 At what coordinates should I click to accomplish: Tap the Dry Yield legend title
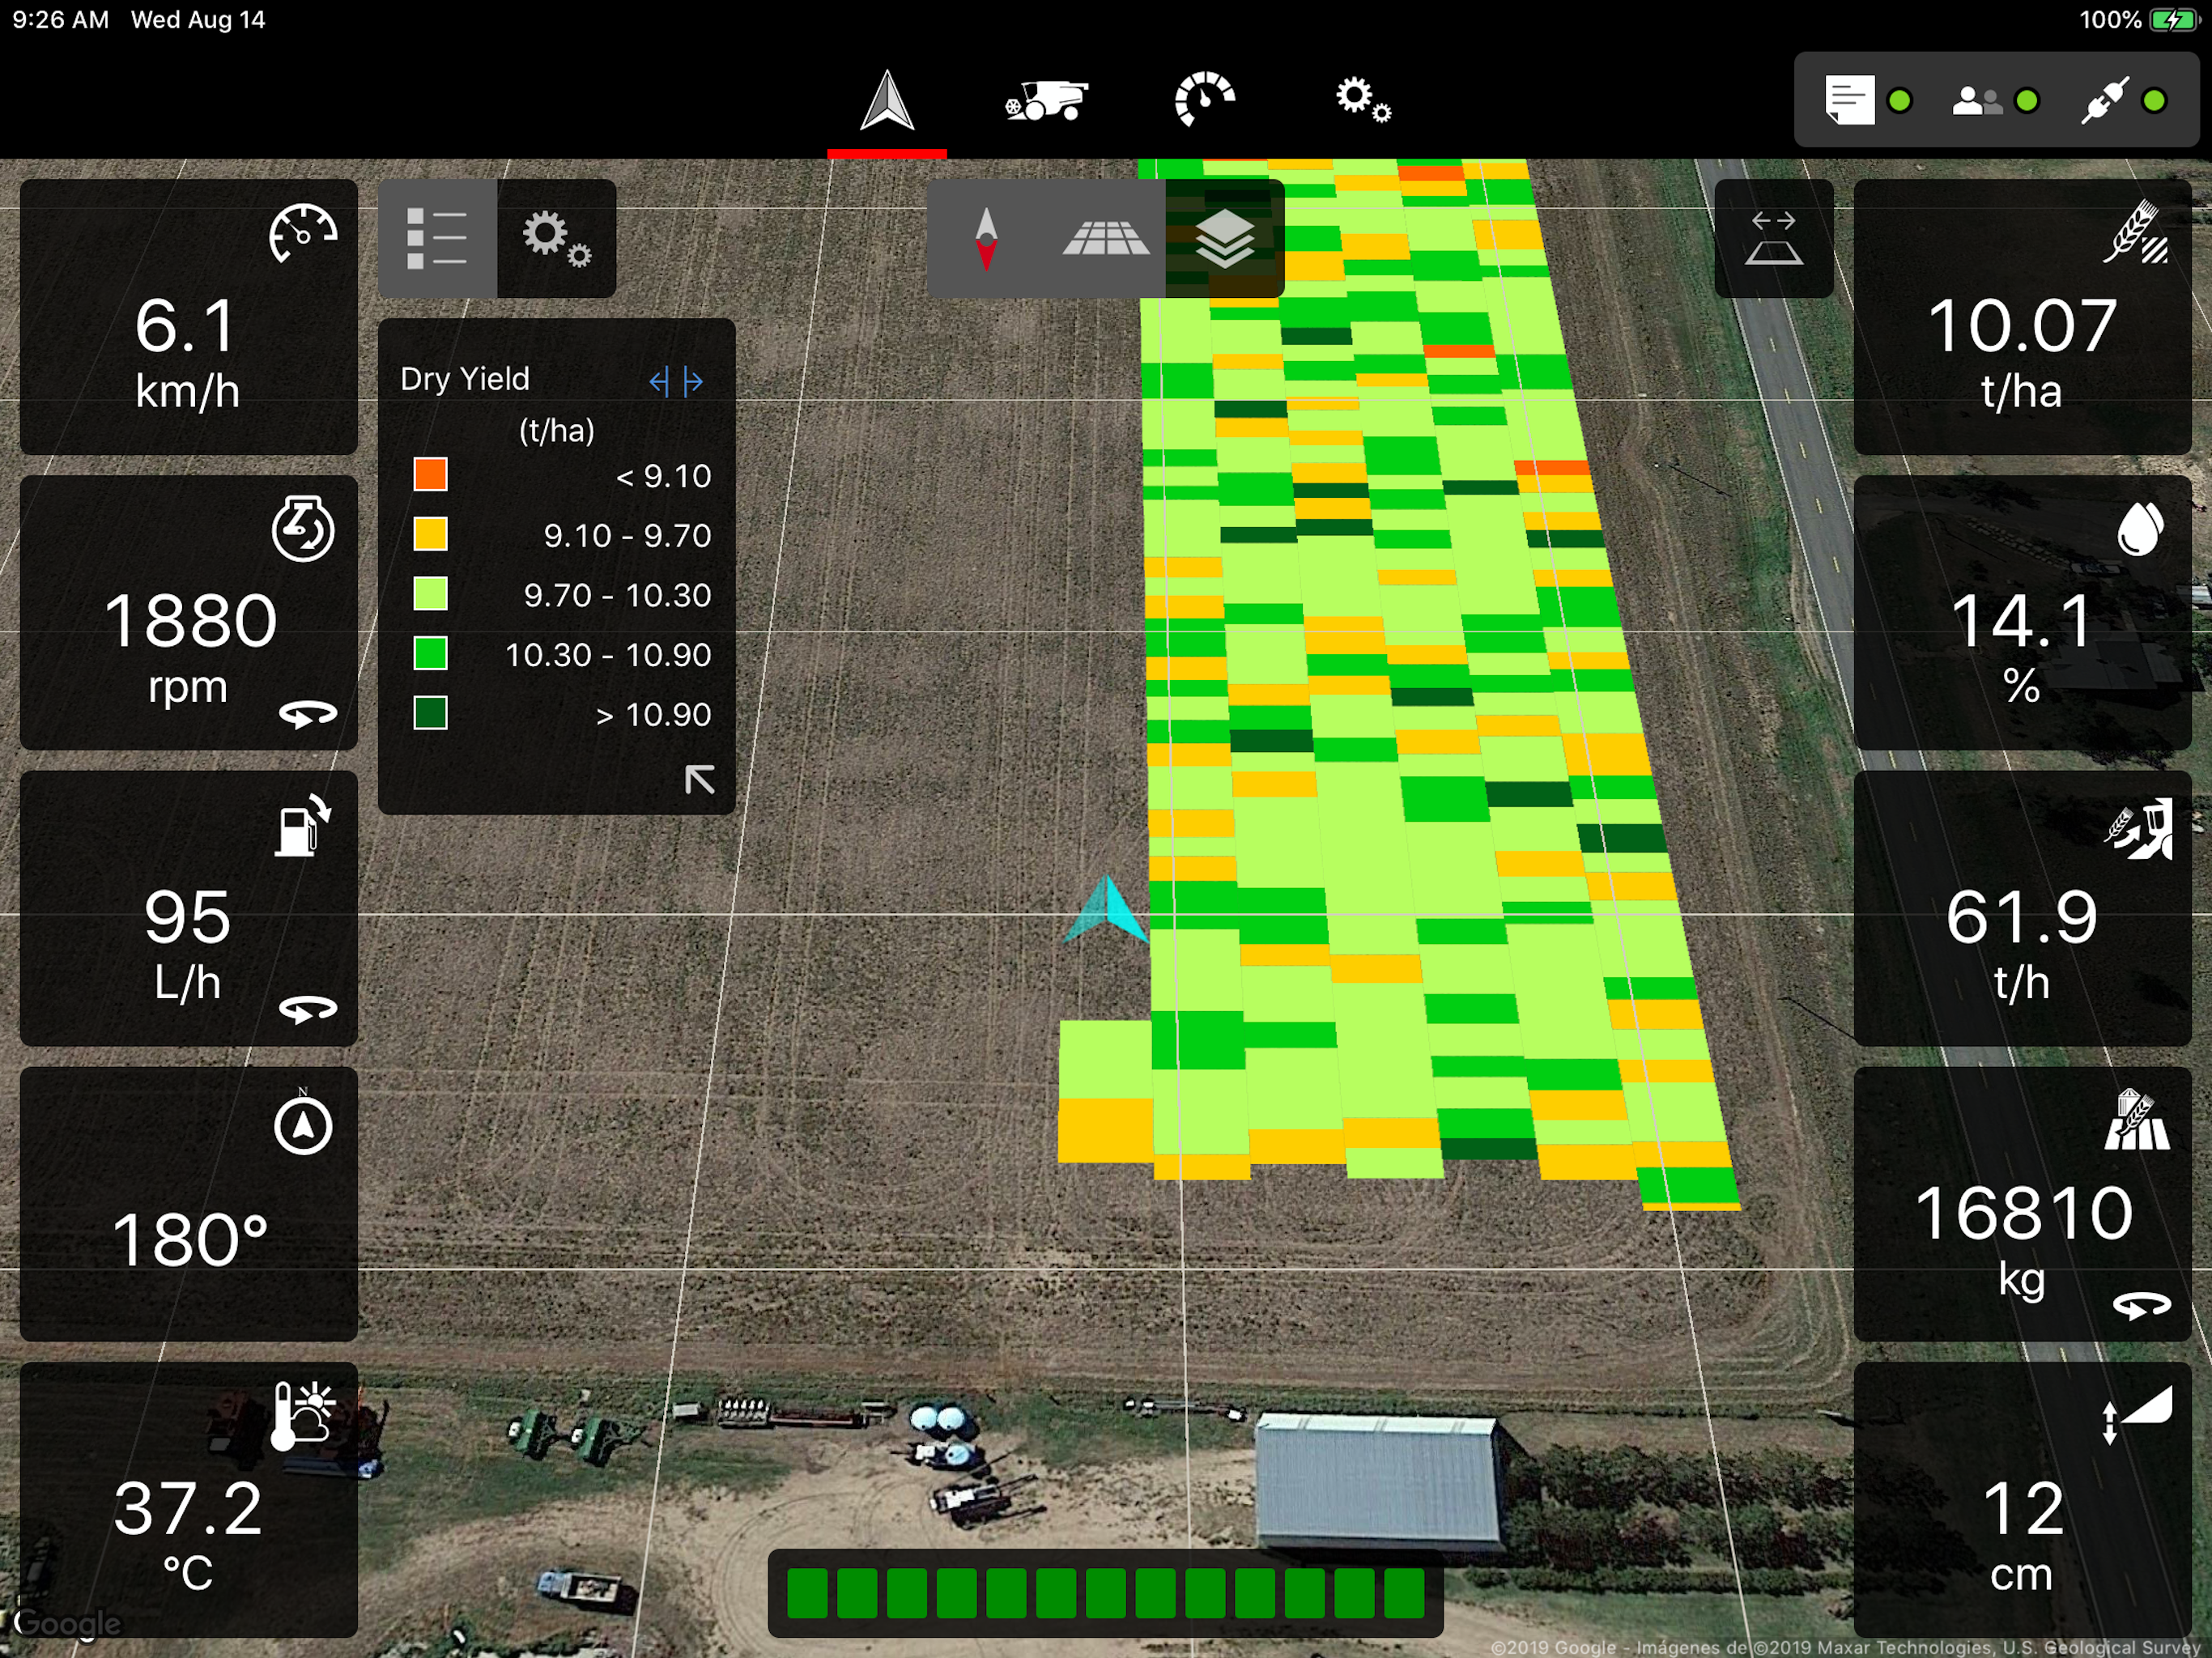(x=465, y=379)
